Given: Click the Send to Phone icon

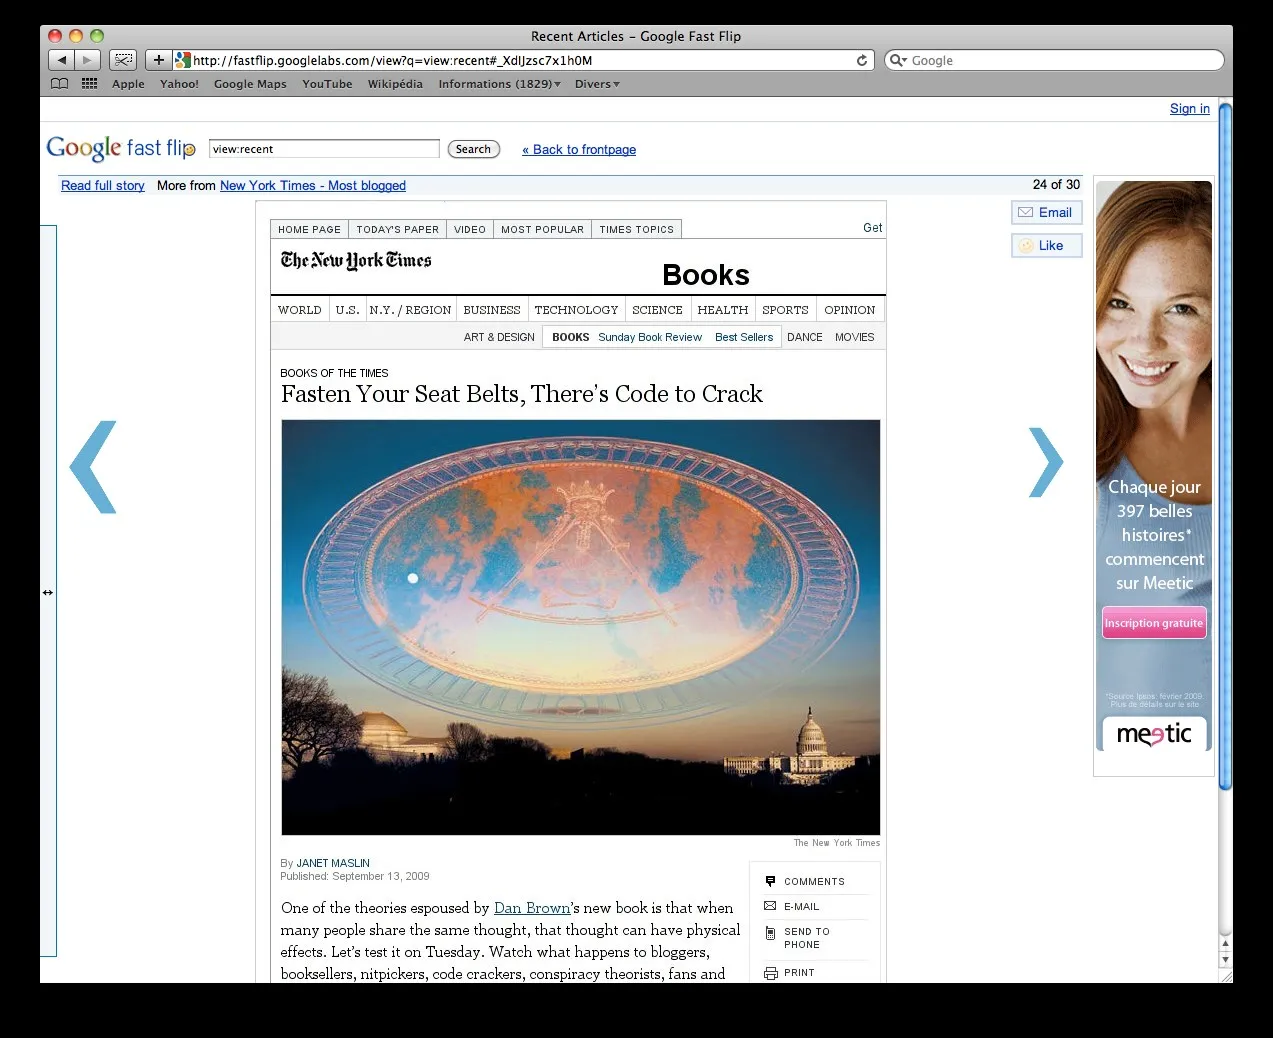Looking at the screenshot, I should [x=770, y=933].
